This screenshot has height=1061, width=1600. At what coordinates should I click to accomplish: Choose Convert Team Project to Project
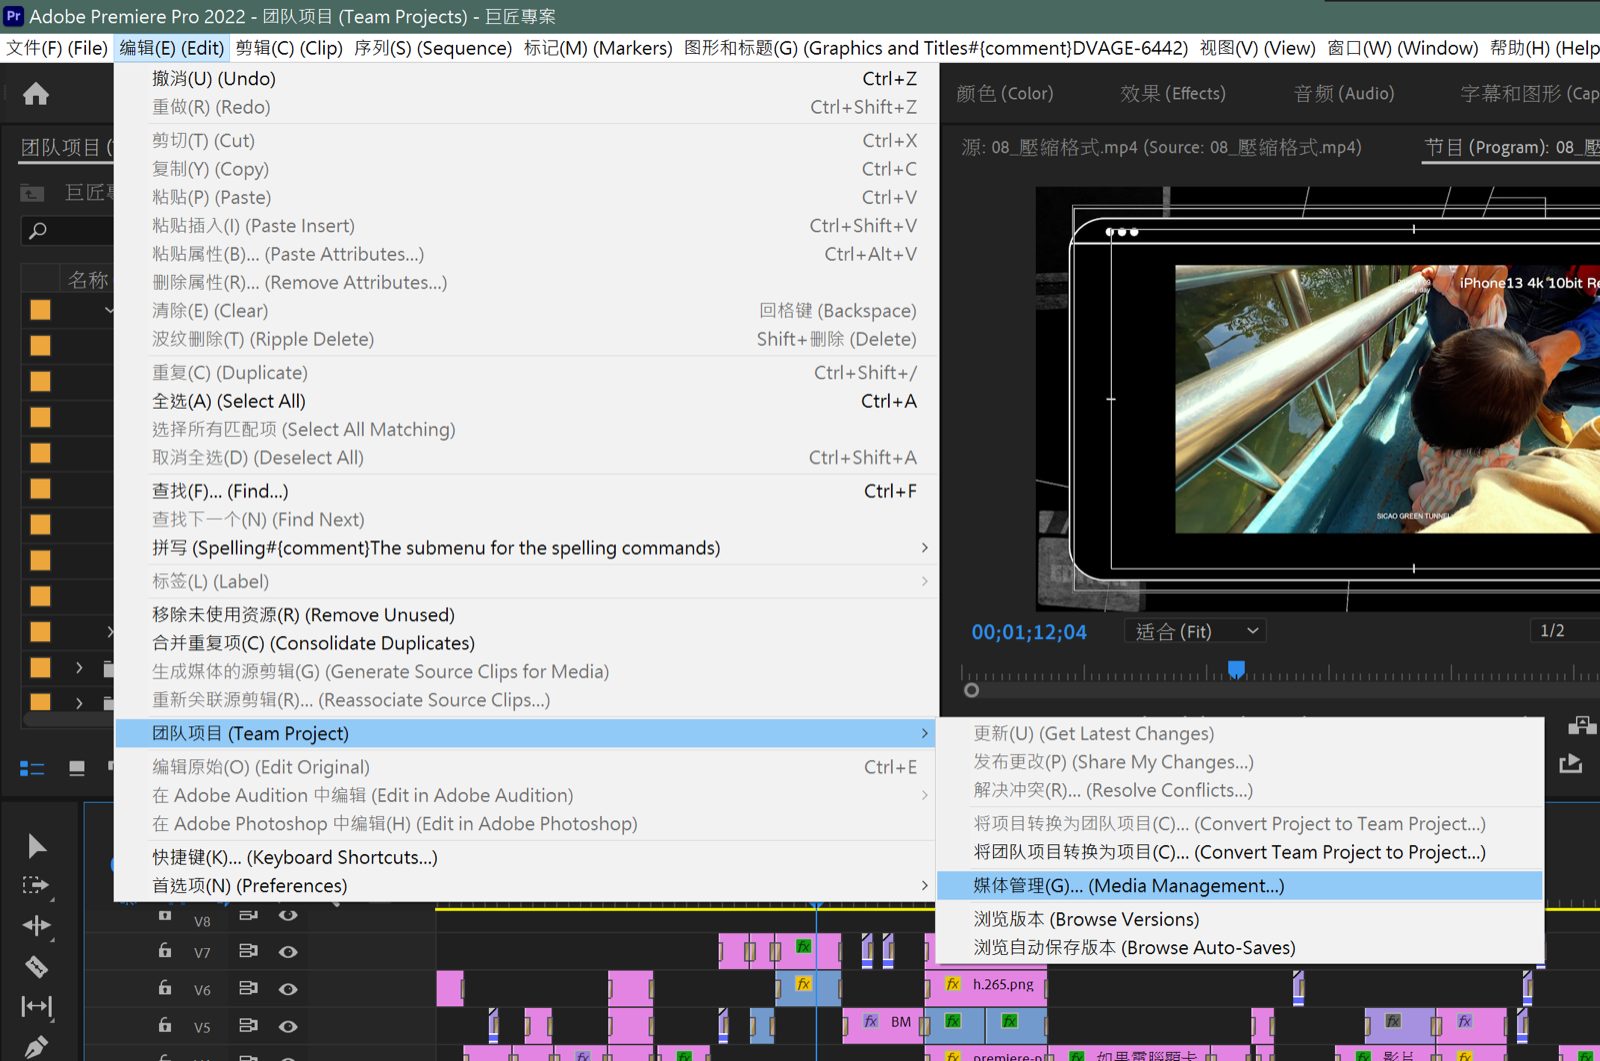[1240, 852]
